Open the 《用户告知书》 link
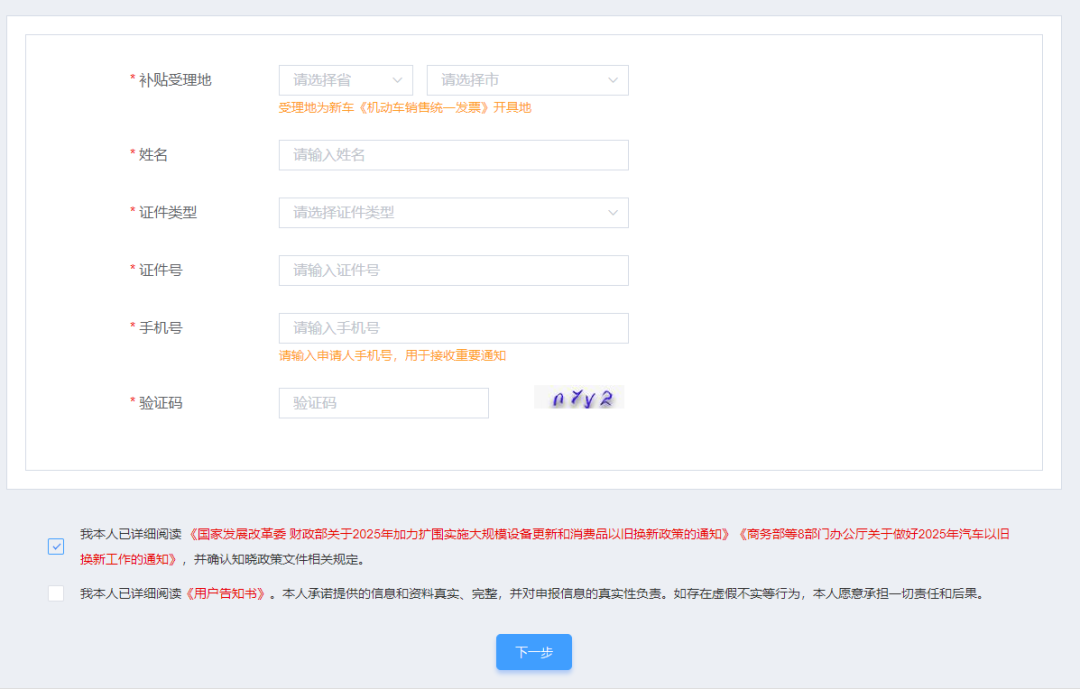This screenshot has height=689, width=1080. 226,593
